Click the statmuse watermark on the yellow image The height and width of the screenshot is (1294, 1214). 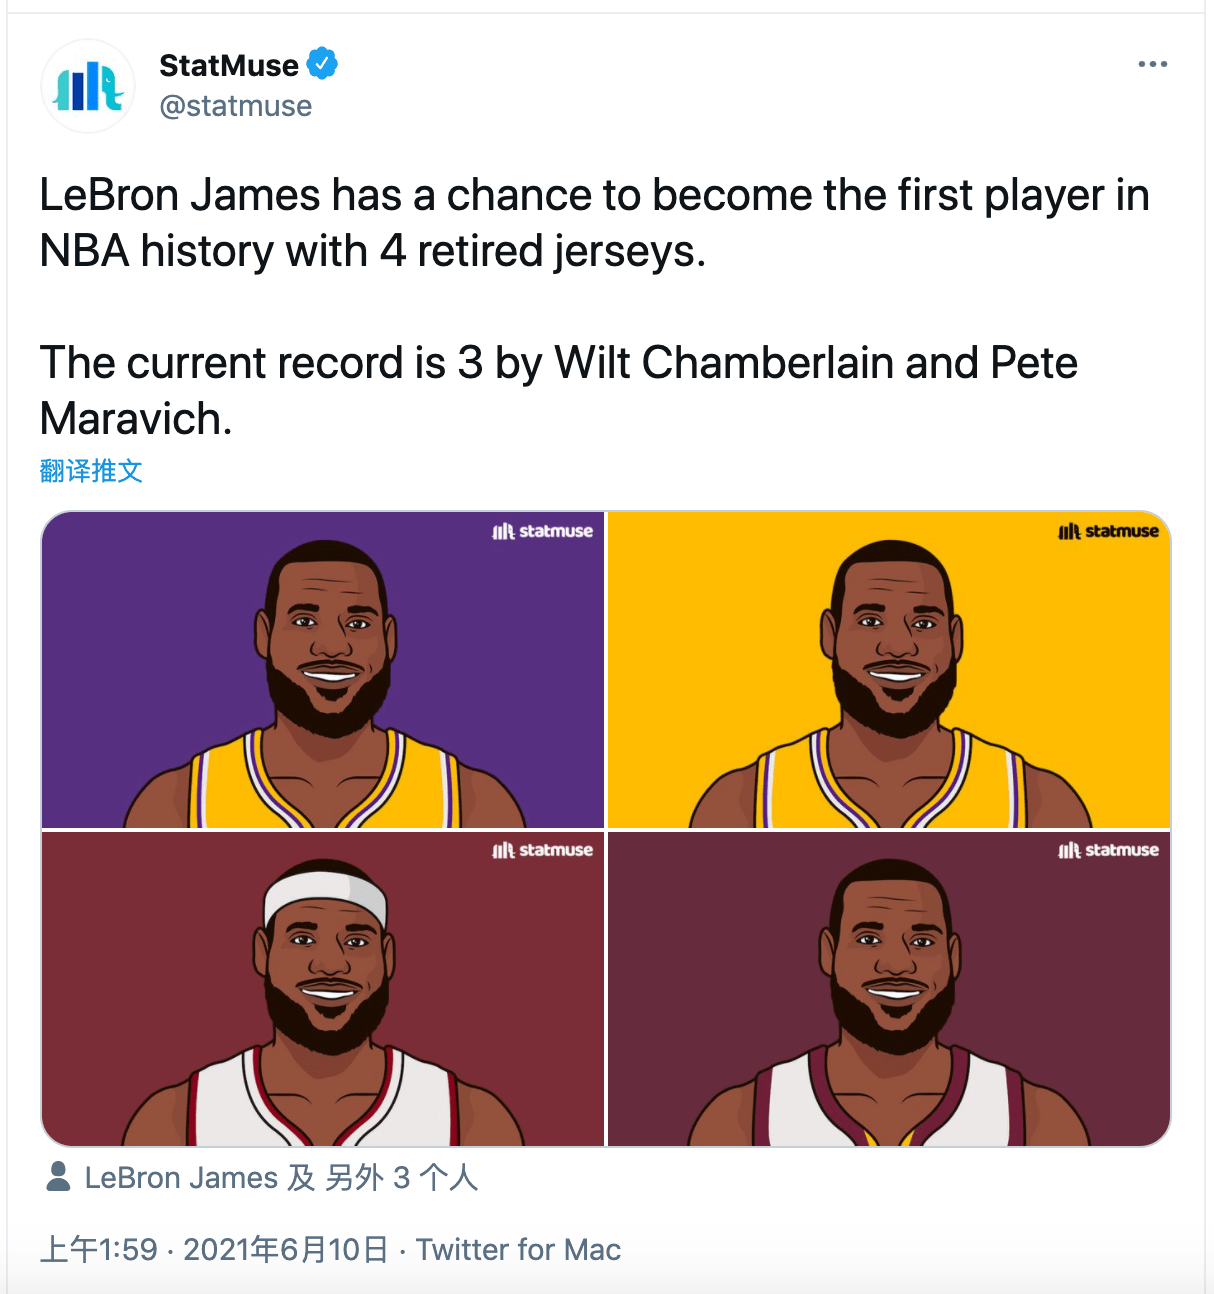pyautogui.click(x=1108, y=531)
